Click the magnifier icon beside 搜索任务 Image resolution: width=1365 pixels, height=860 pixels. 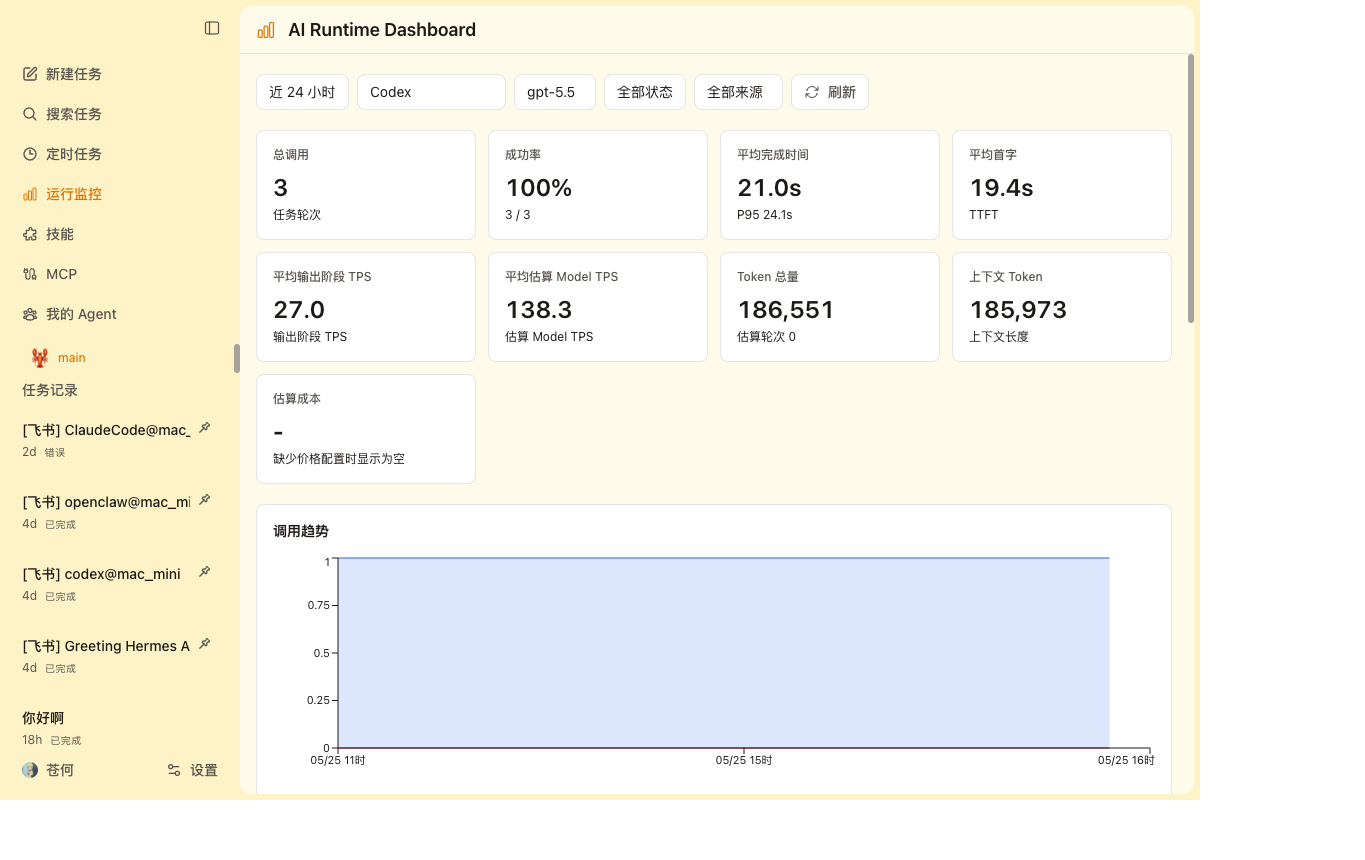(30, 114)
